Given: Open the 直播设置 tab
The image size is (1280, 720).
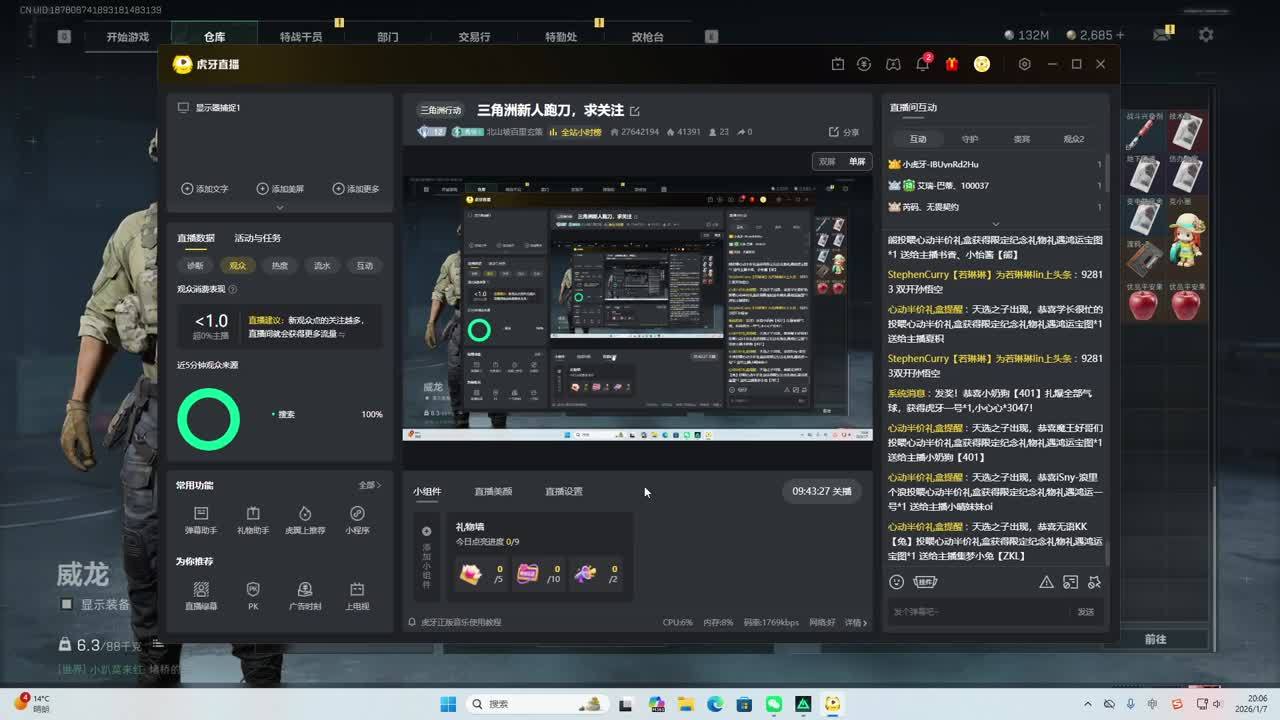Looking at the screenshot, I should [563, 491].
